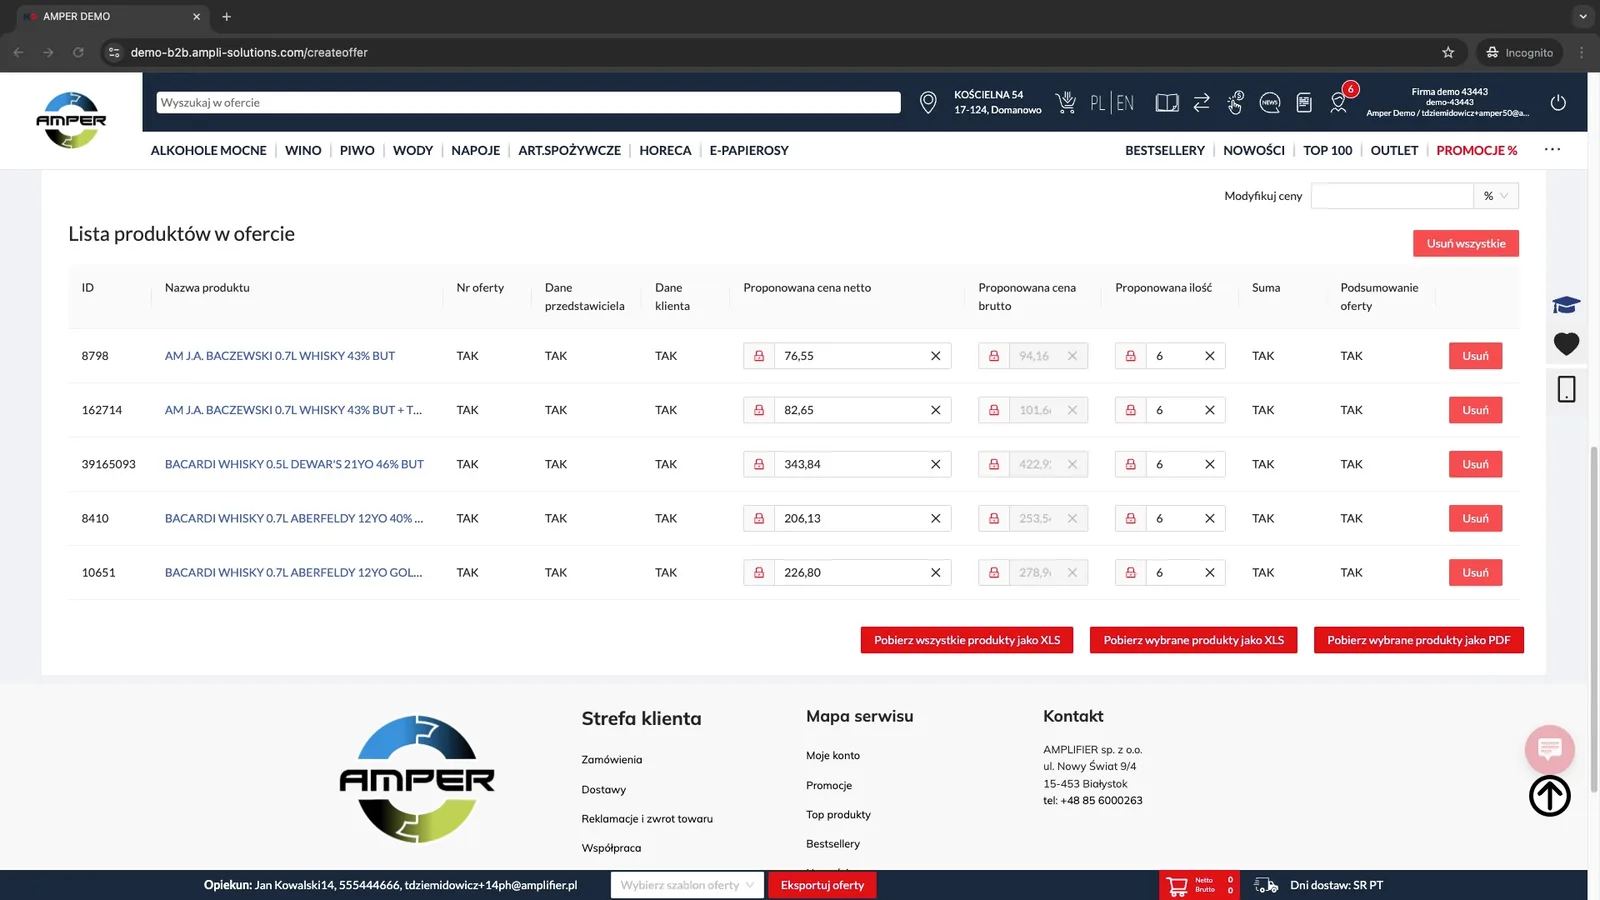Click the Eksportuj oferty button
This screenshot has width=1600, height=900.
pyautogui.click(x=822, y=885)
